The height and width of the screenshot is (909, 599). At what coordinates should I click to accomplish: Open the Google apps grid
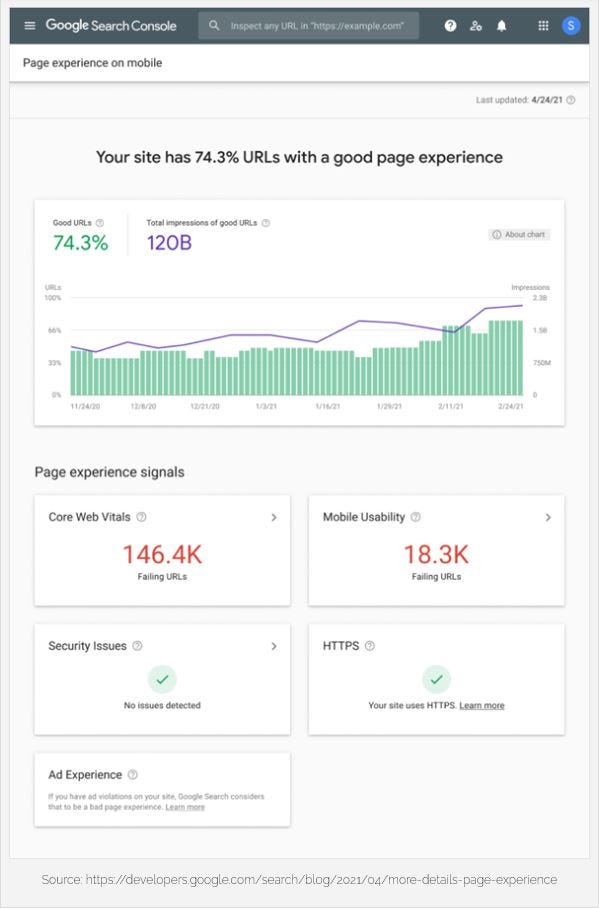point(543,26)
